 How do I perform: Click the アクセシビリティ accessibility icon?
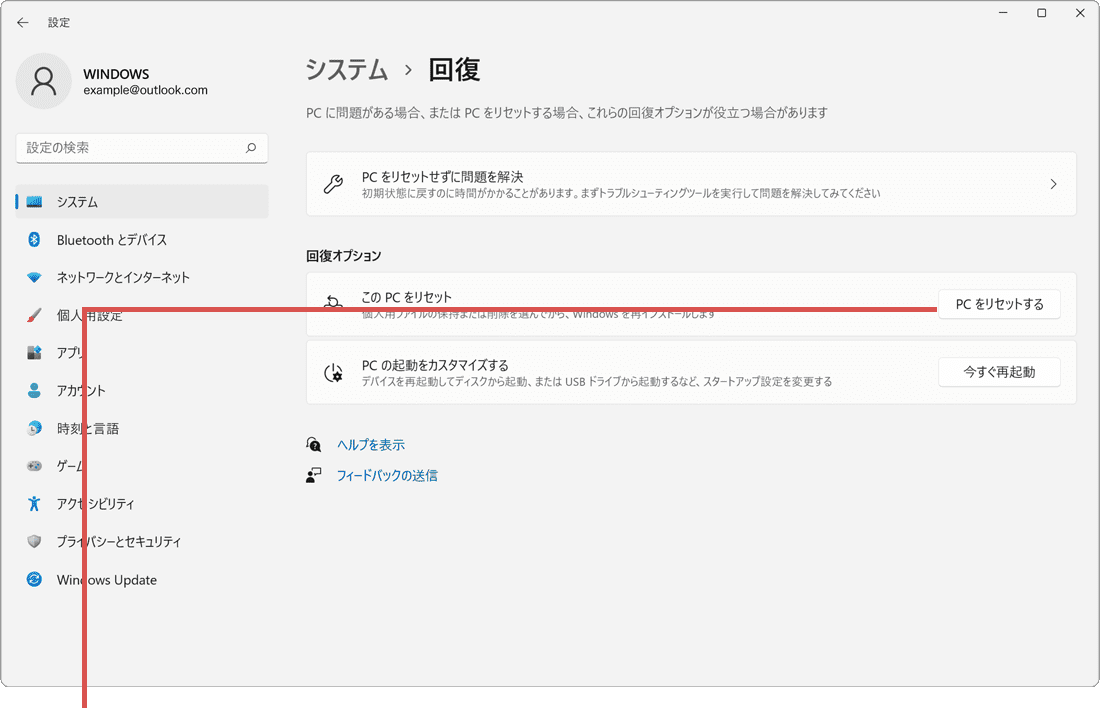pos(33,504)
